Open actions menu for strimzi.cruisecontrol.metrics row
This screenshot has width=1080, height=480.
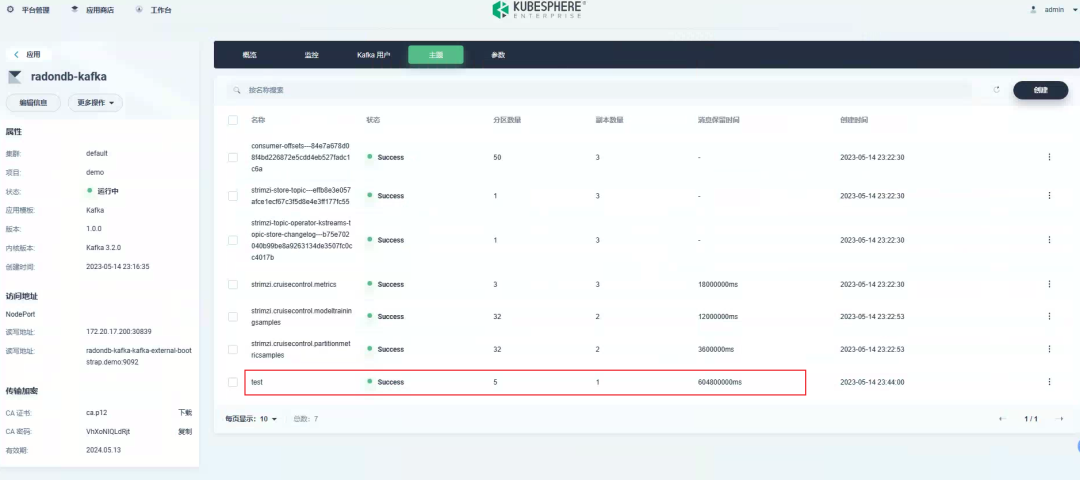coord(1049,284)
